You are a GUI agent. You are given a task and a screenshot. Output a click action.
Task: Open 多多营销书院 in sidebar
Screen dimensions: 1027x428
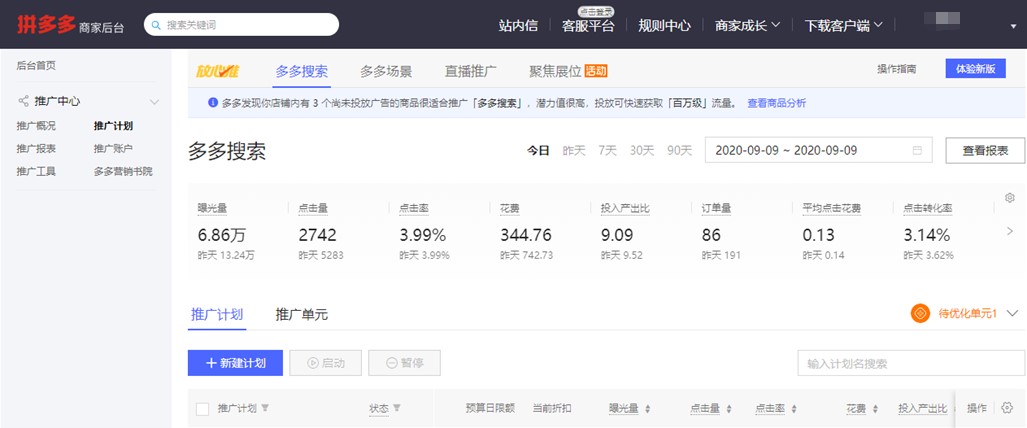coord(123,172)
